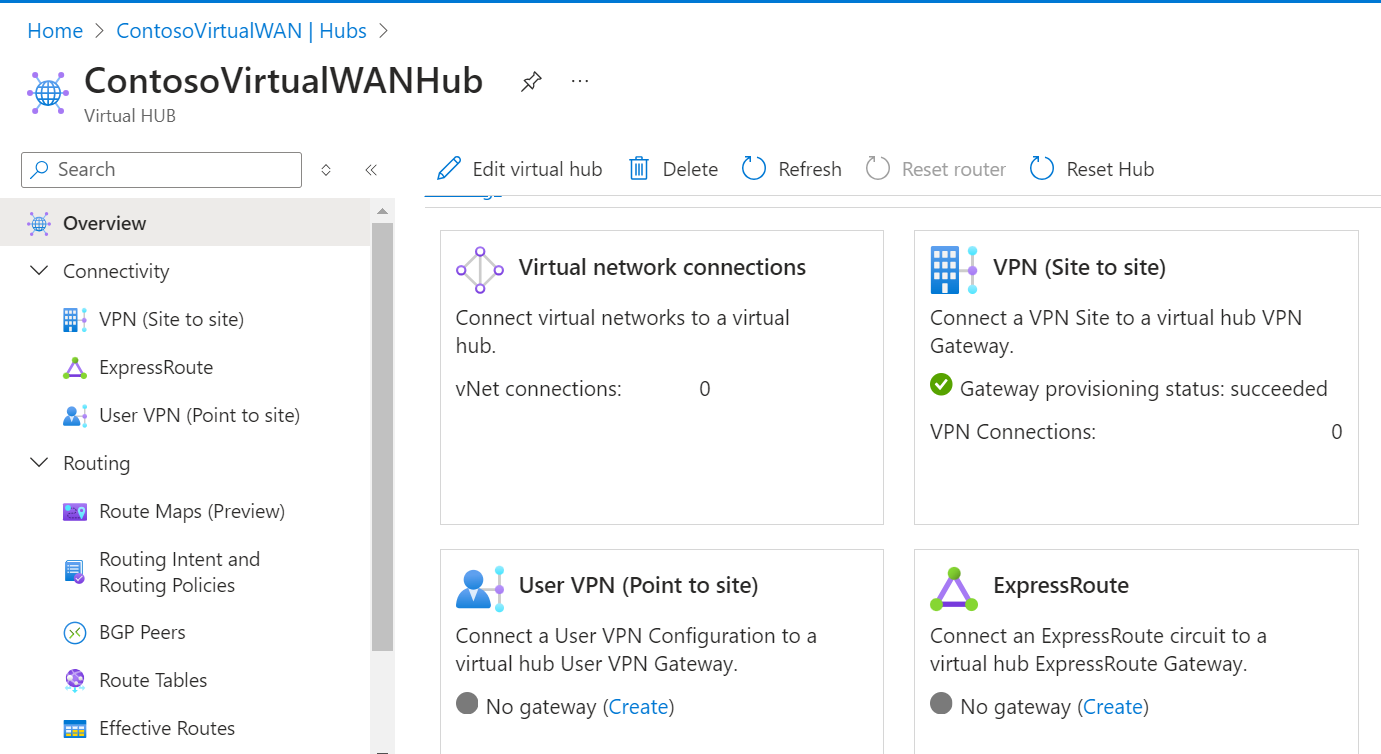
Task: Click the User VPN sidebar person icon
Action: pyautogui.click(x=75, y=416)
